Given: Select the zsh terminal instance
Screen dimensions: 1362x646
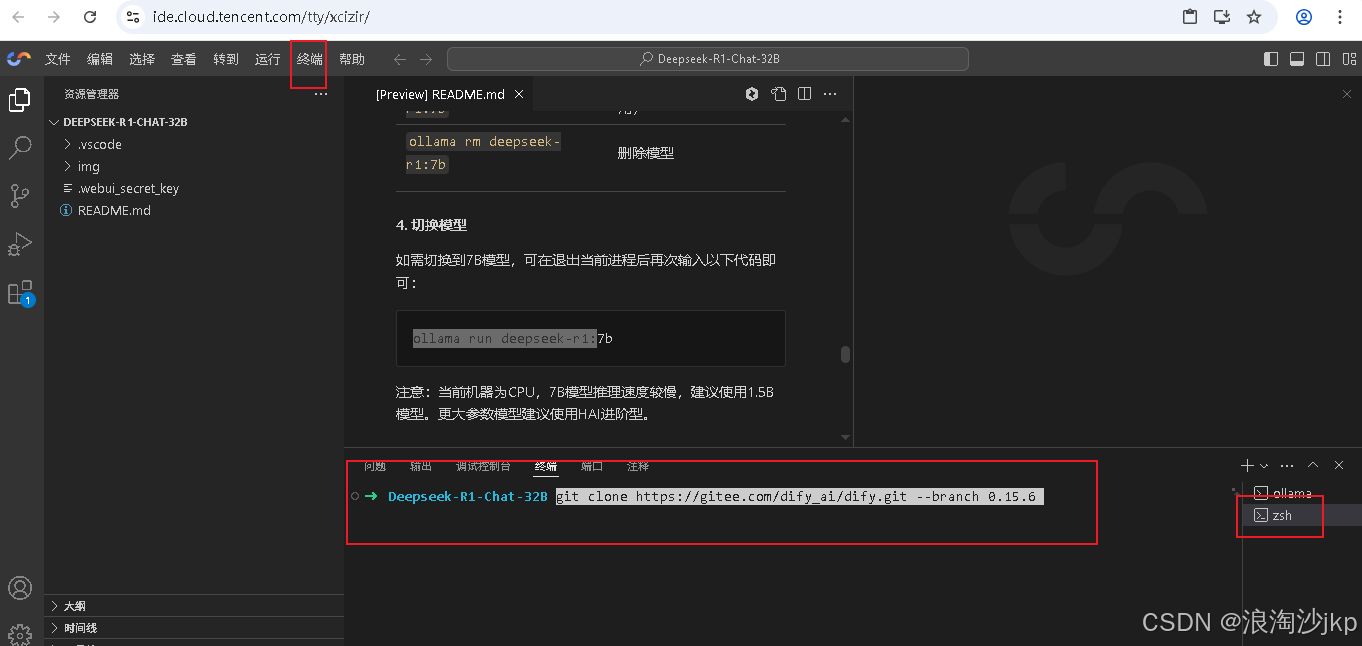Looking at the screenshot, I should [1302, 515].
